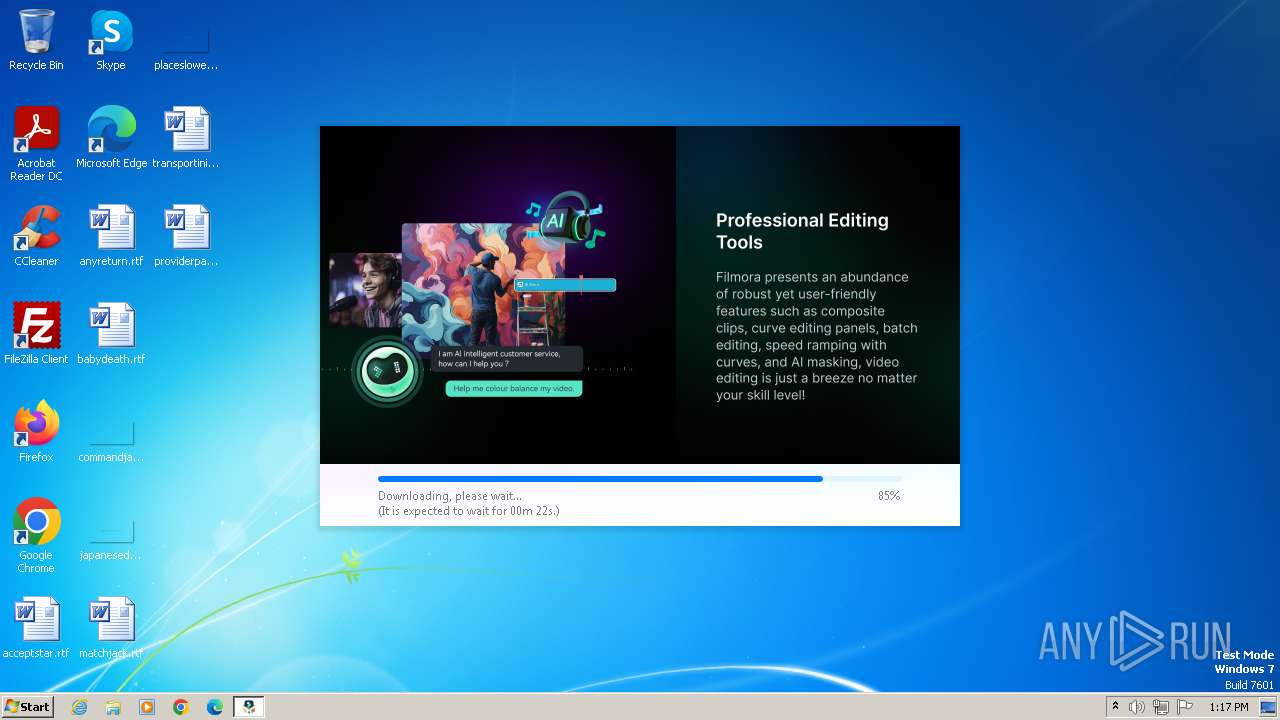Click the Show Desktop button
Screen dimensions: 1280x720
pyautogui.click(x=1269, y=707)
